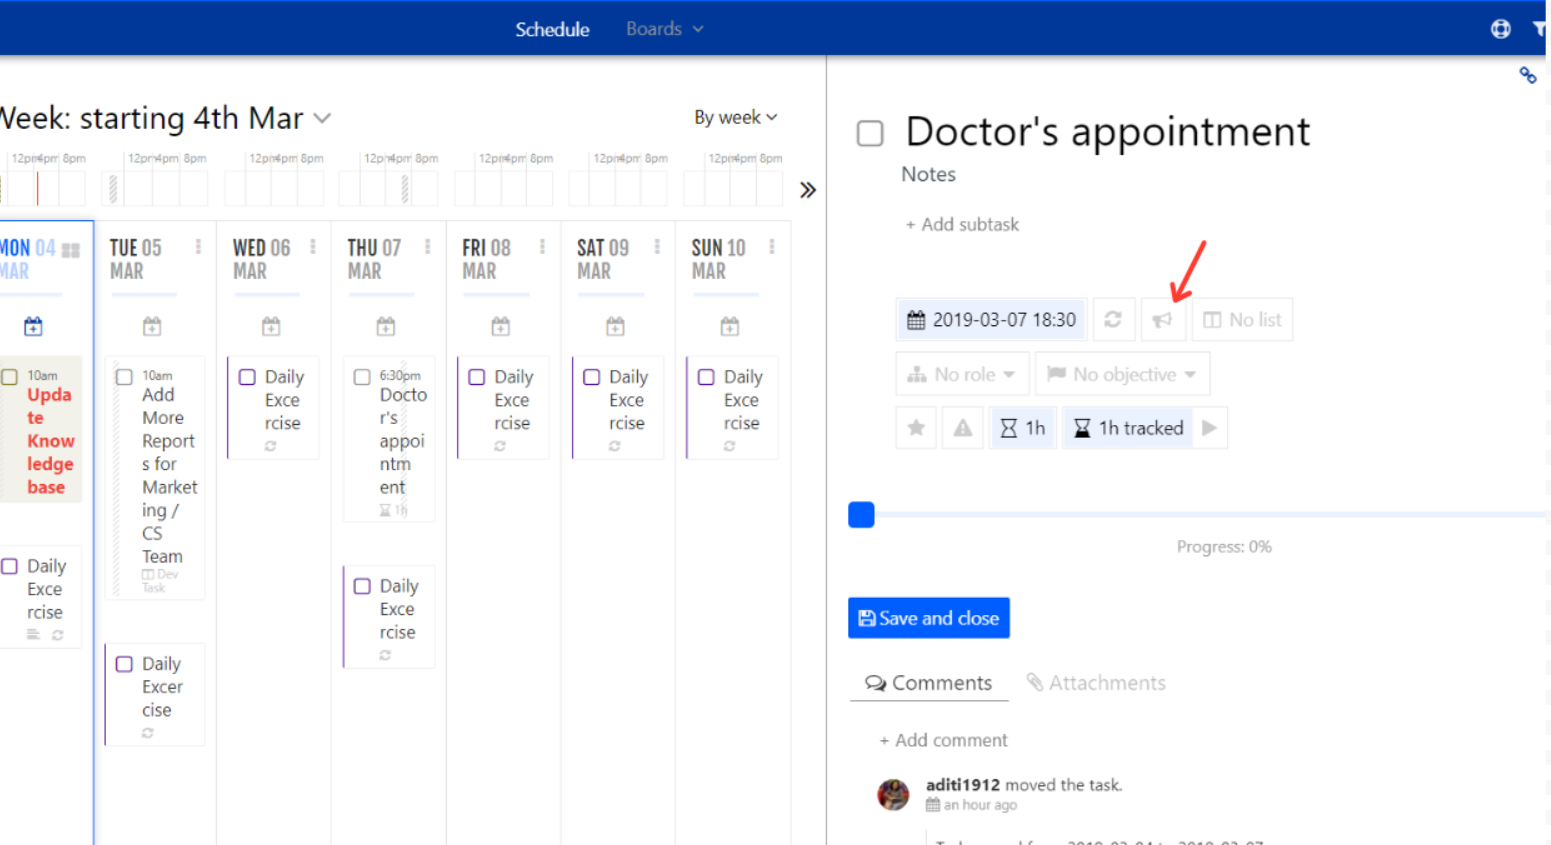Click Save and close button
1551x845 pixels.
[x=929, y=618]
